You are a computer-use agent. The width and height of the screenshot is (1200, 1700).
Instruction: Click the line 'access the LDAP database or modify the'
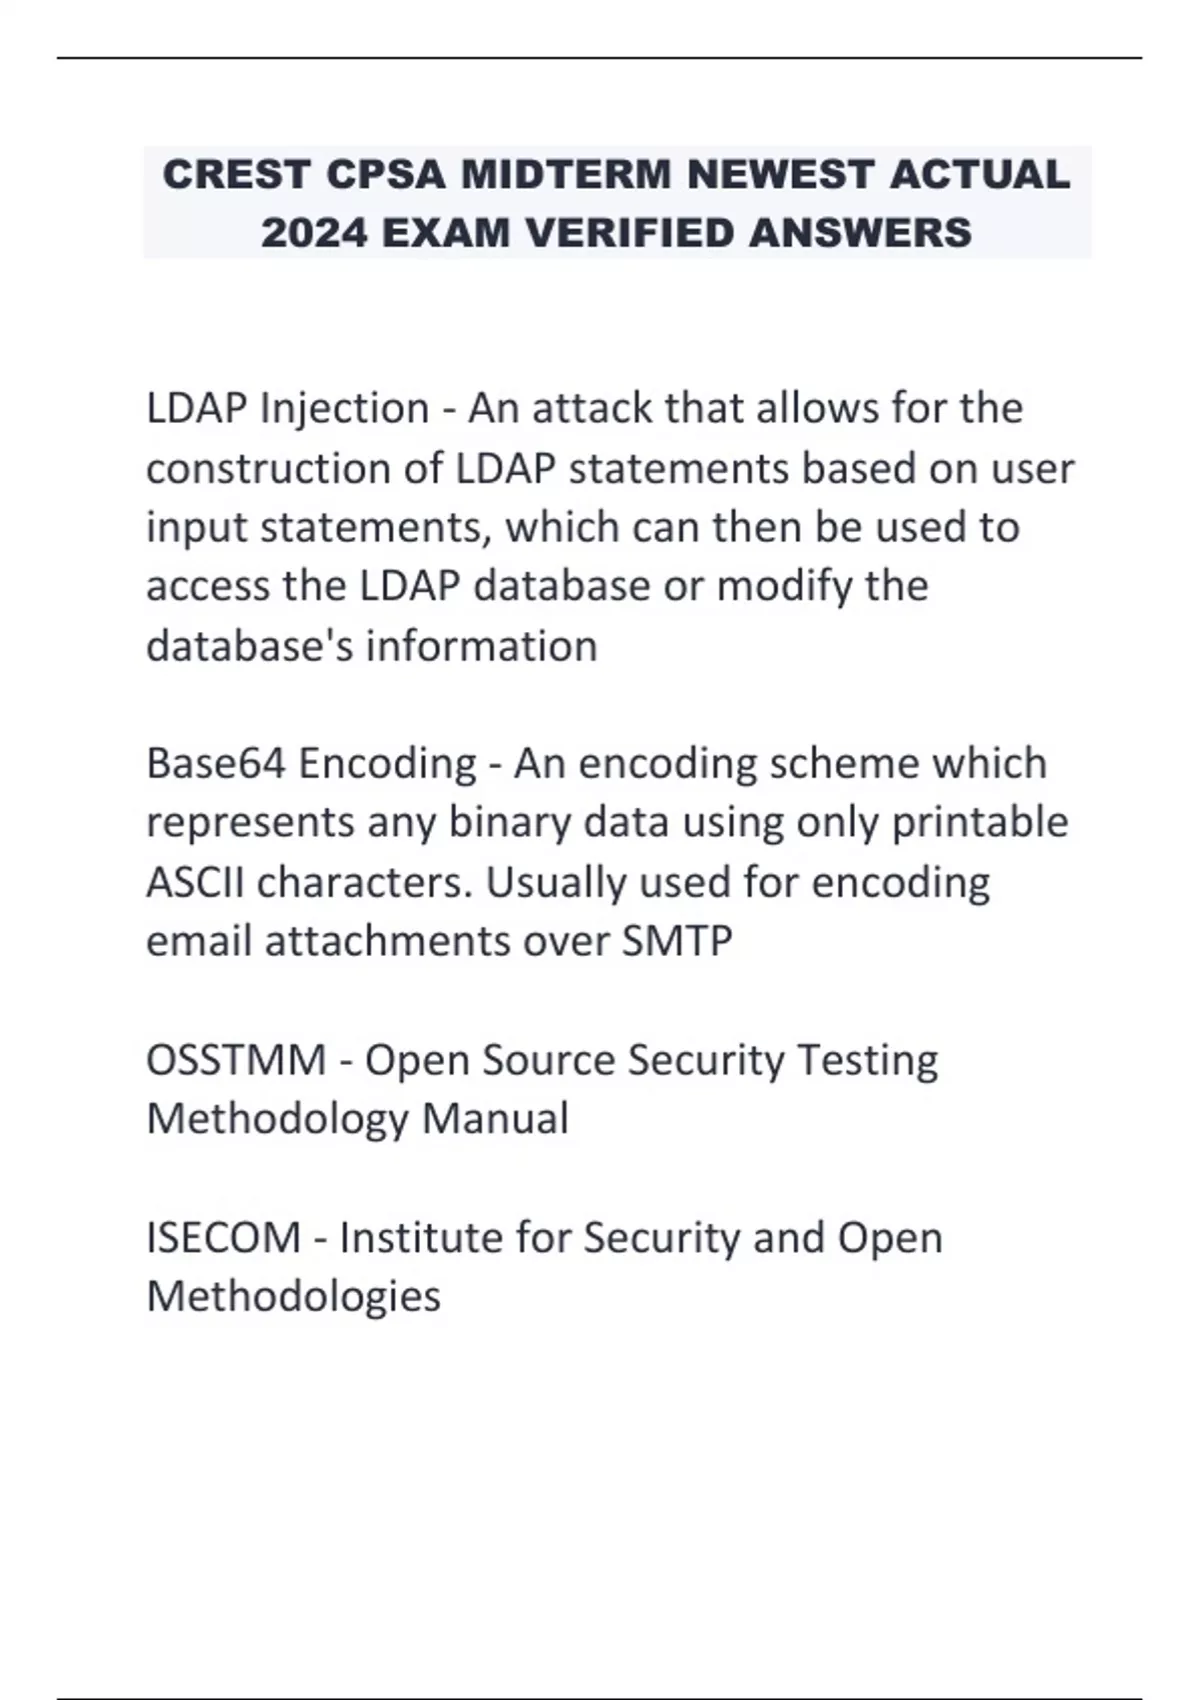click(537, 586)
